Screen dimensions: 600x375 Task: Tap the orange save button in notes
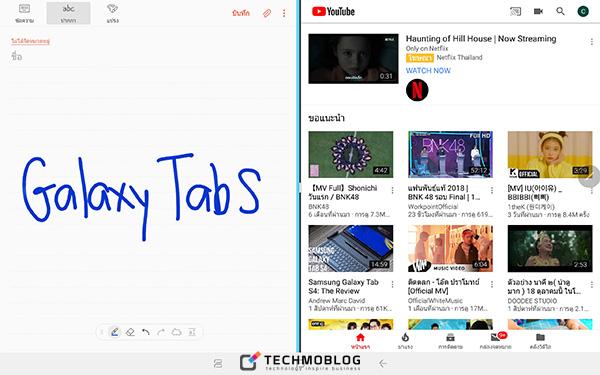[x=241, y=13]
